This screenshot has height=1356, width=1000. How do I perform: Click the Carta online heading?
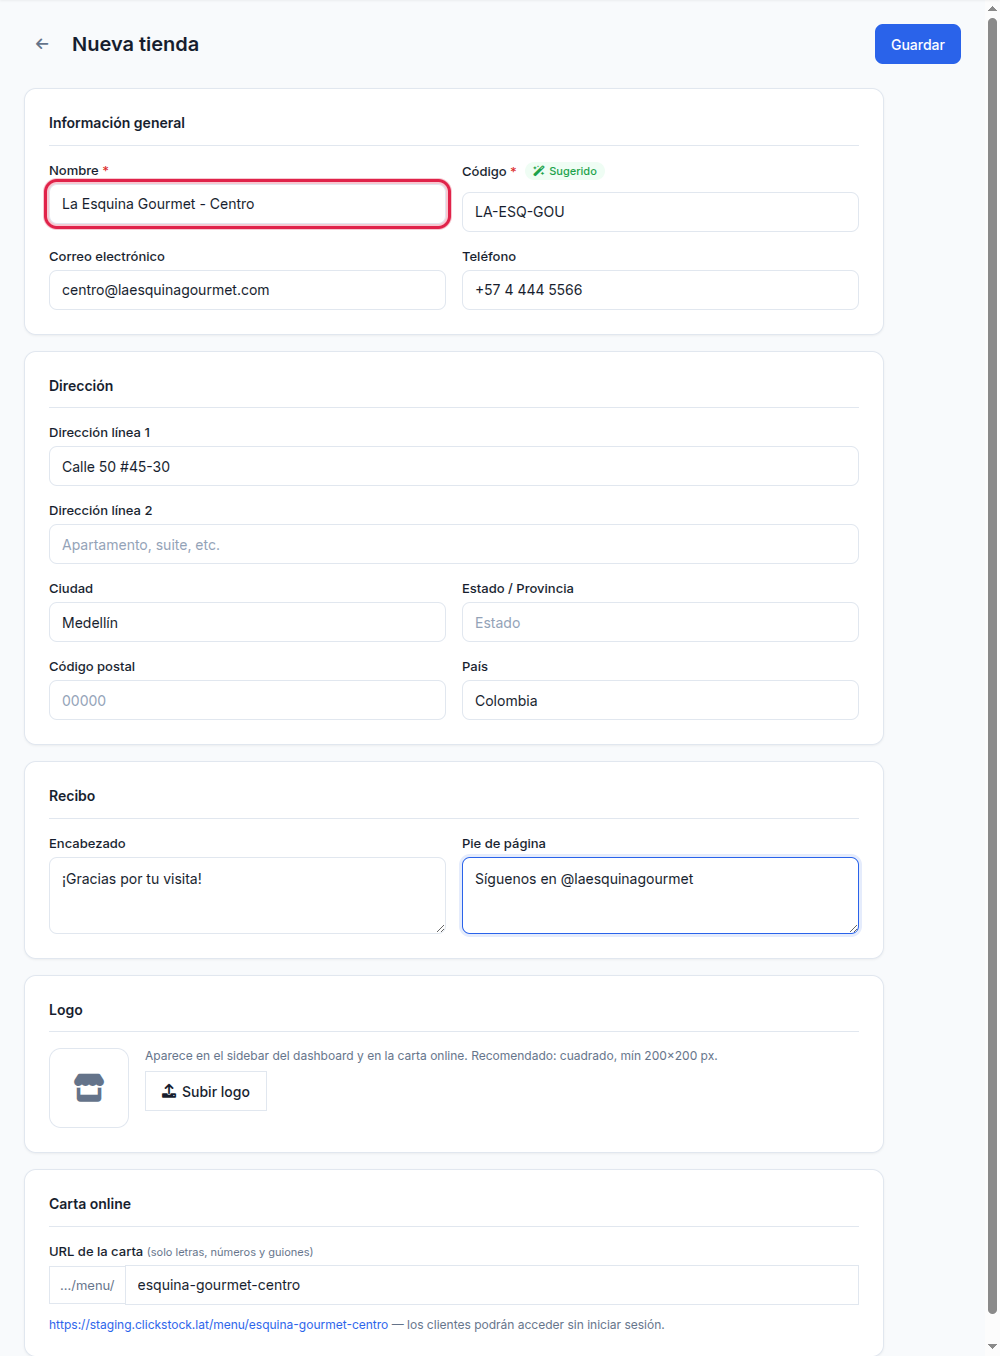[90, 1204]
